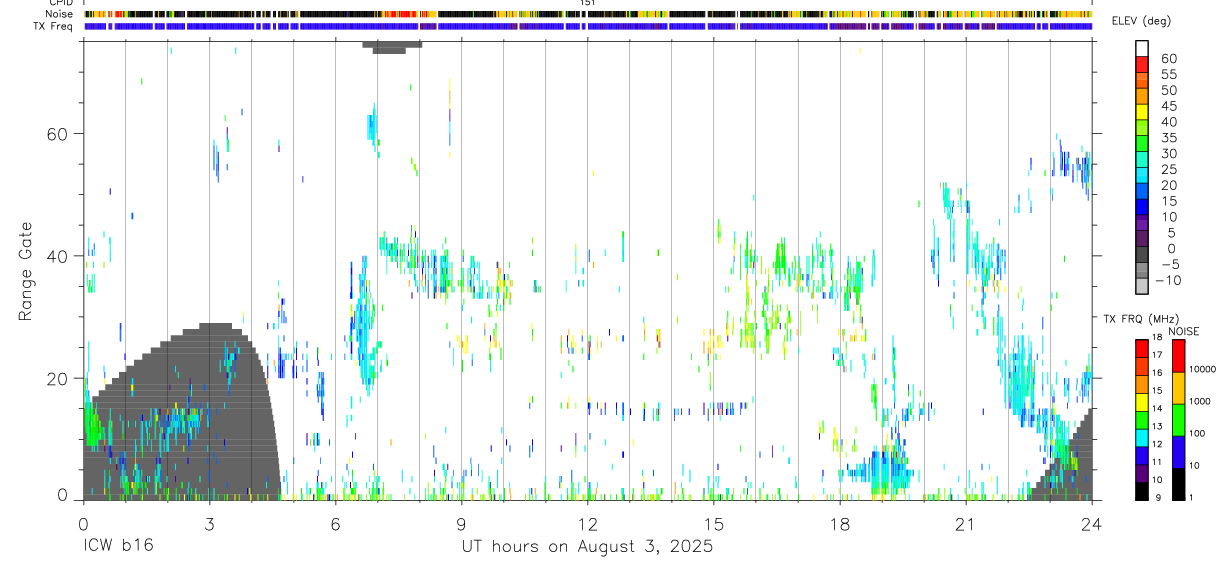1228x567 pixels.
Task: Click the '20' tick on the Range Gate axis
Action: pos(57,379)
